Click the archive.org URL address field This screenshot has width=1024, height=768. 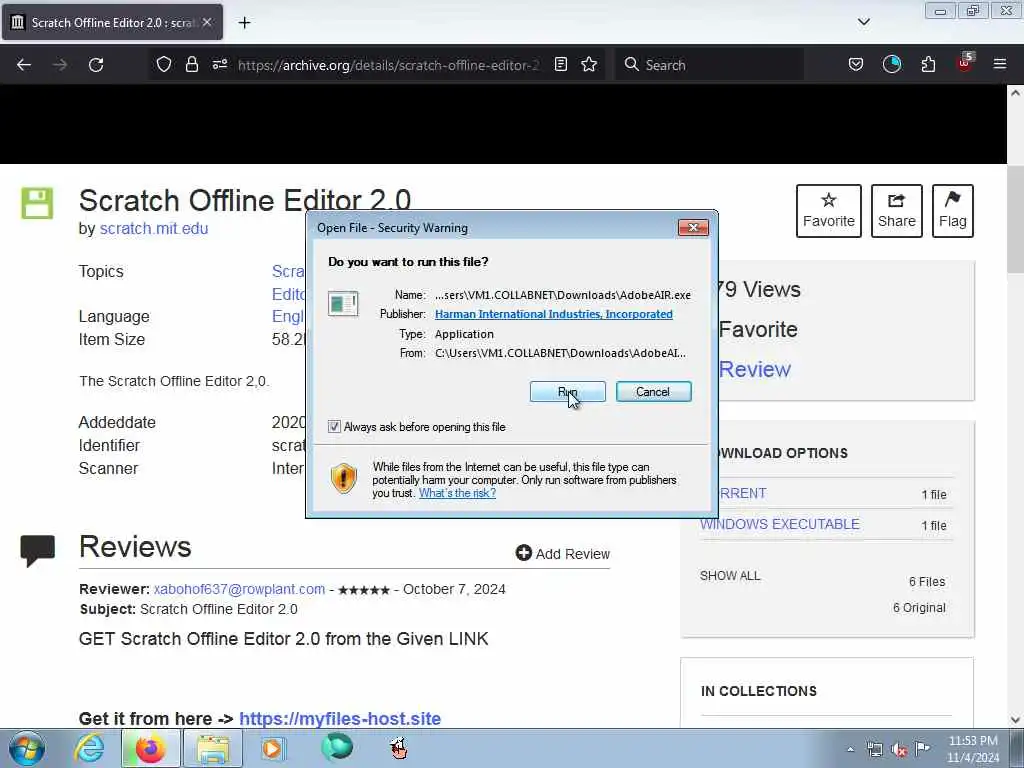click(x=389, y=65)
